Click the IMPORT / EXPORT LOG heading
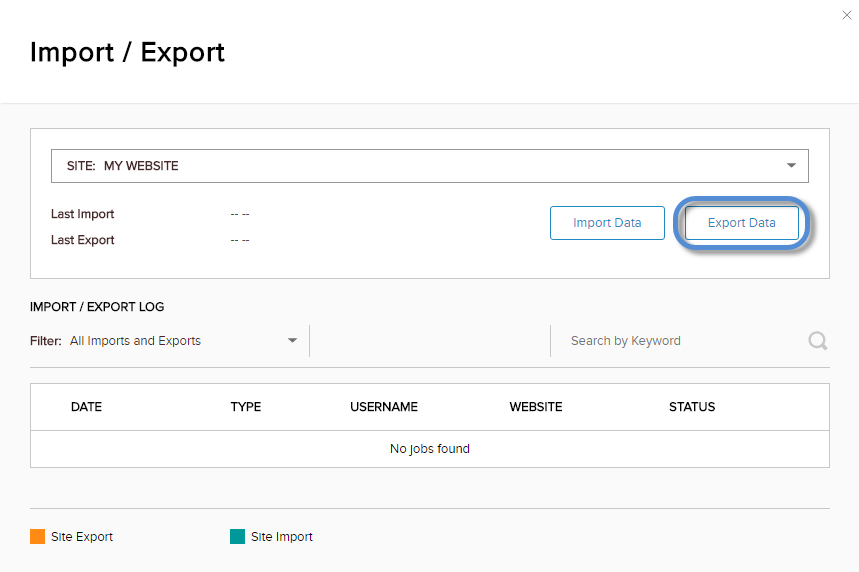 (97, 307)
